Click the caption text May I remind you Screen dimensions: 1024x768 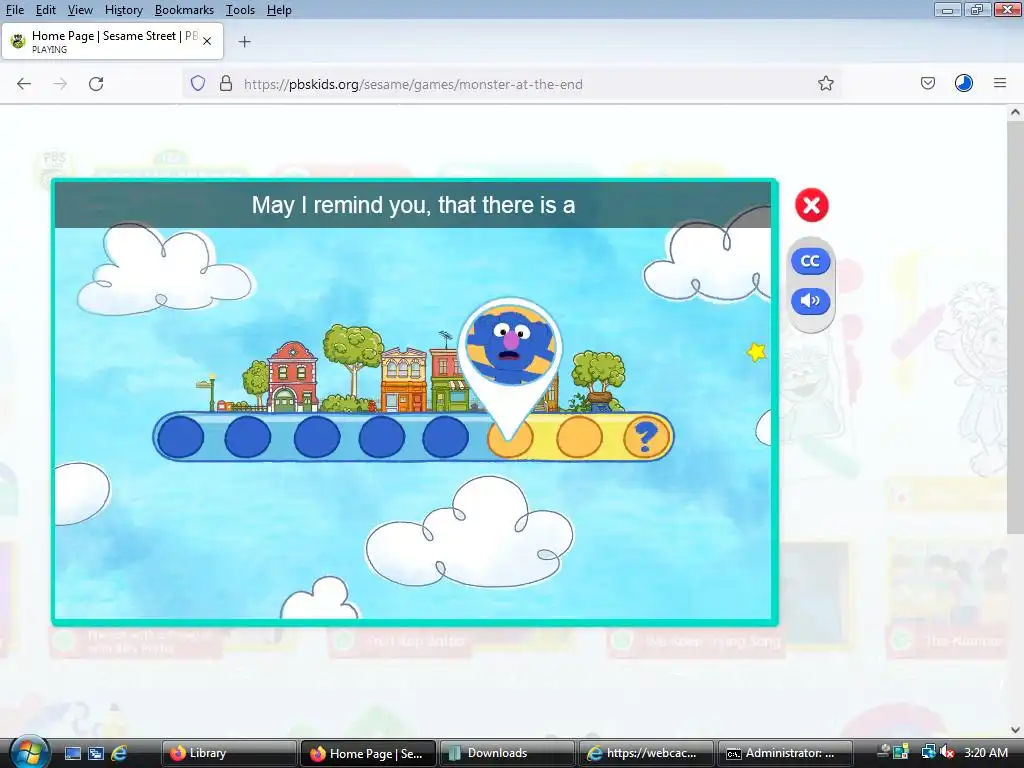point(413,205)
